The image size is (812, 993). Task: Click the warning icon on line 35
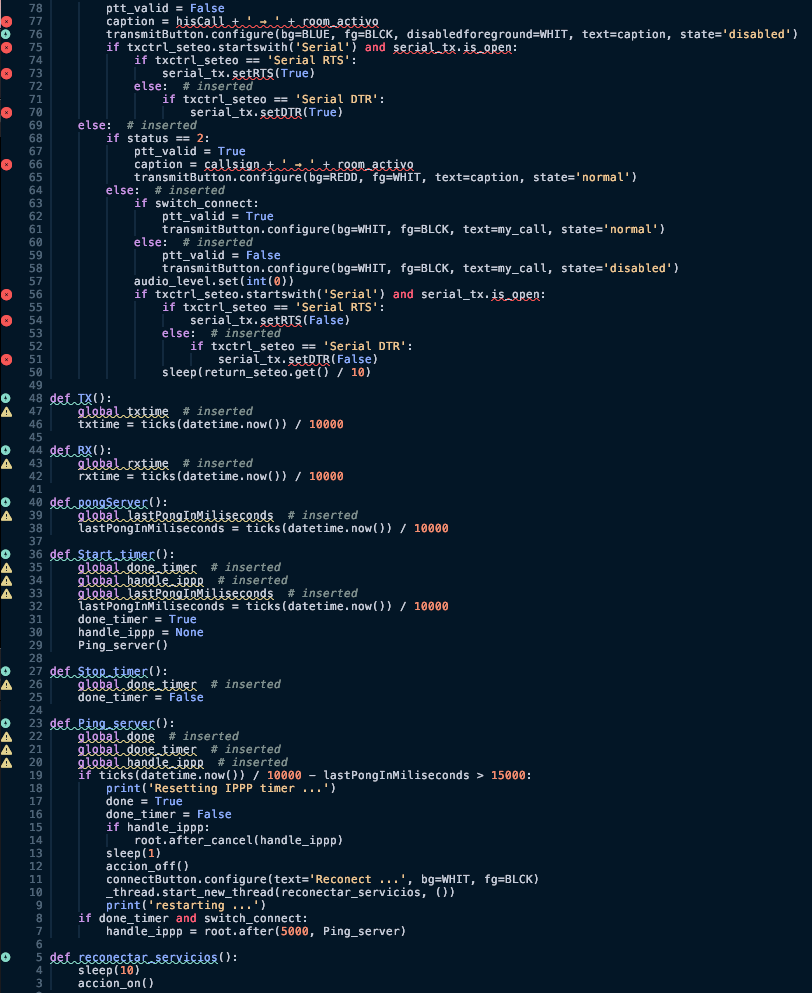point(6,567)
